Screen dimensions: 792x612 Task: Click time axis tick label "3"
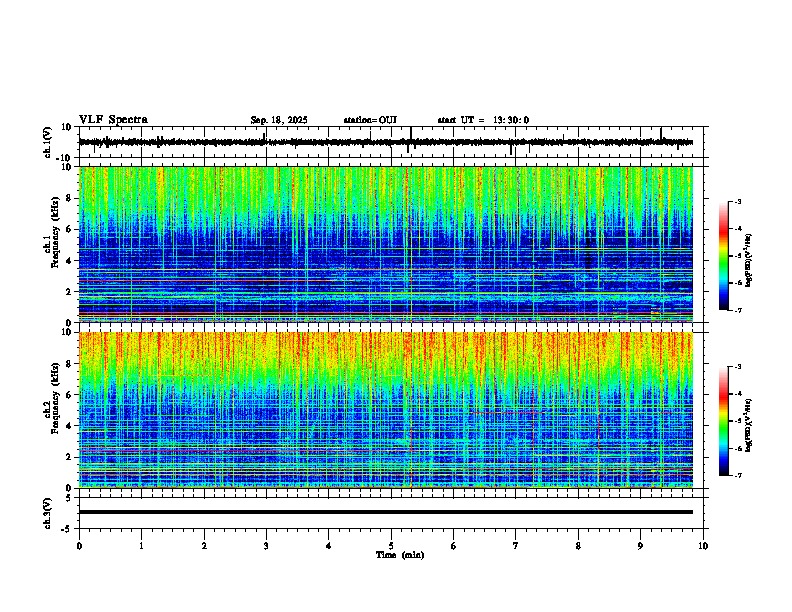266,546
